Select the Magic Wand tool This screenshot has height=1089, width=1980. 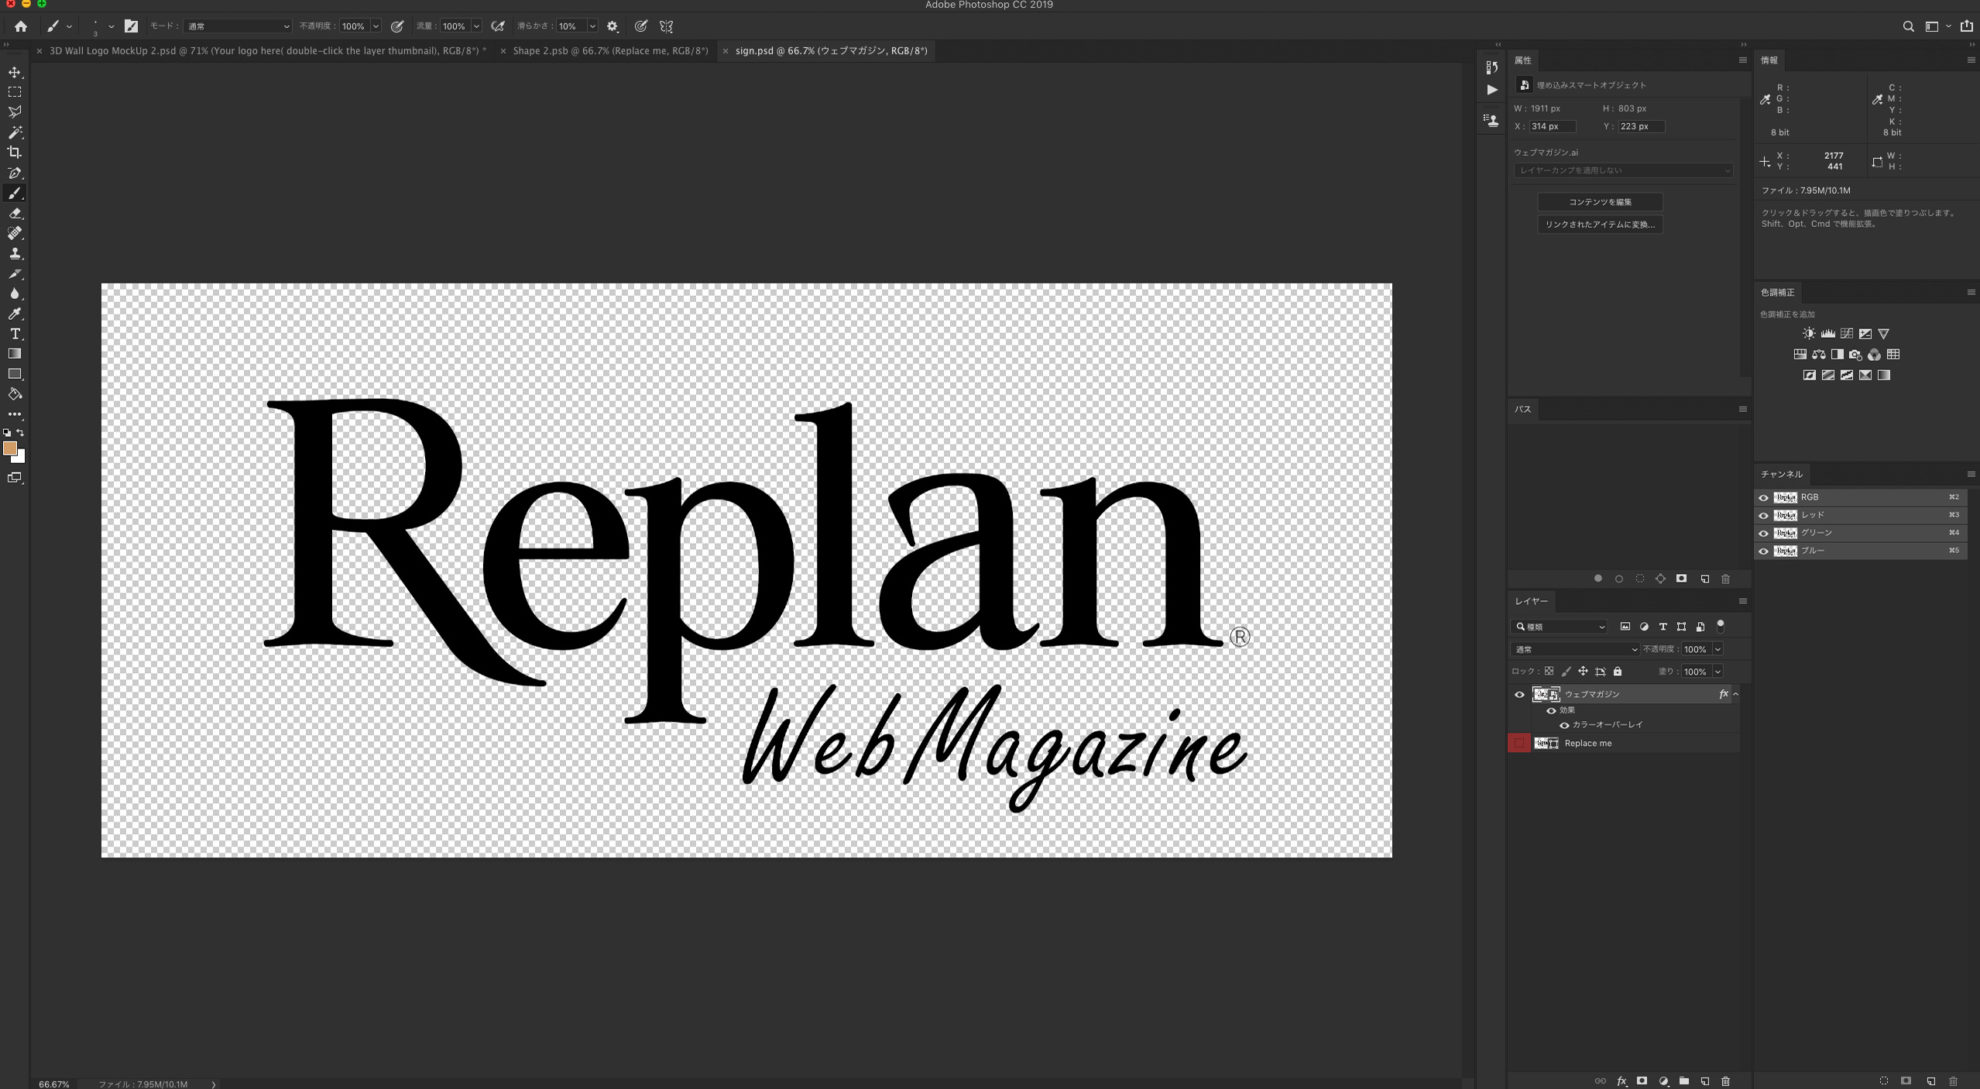click(x=15, y=132)
